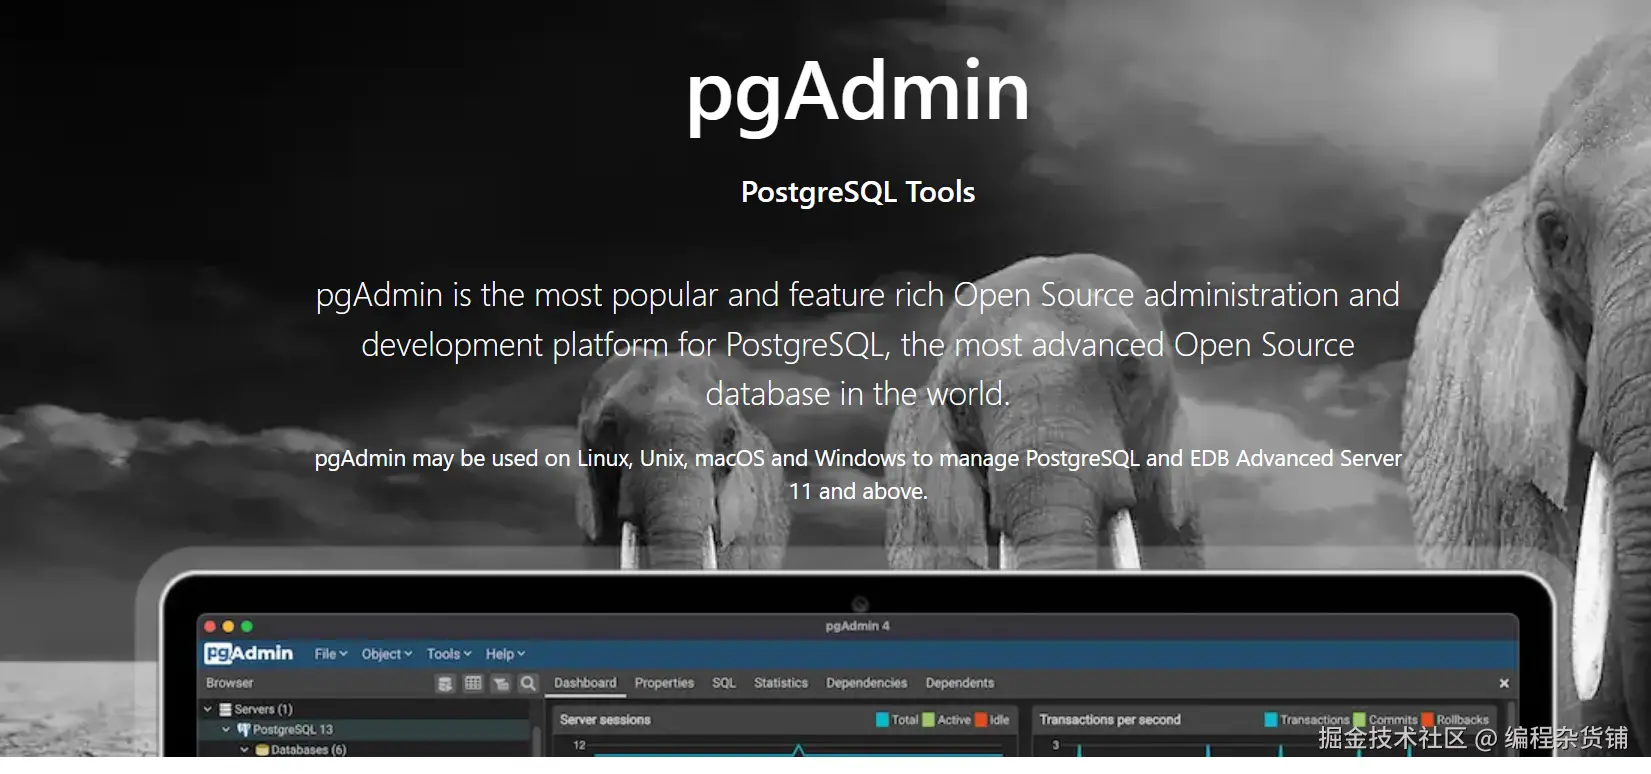
Task: Click the red close window dot
Action: [210, 626]
